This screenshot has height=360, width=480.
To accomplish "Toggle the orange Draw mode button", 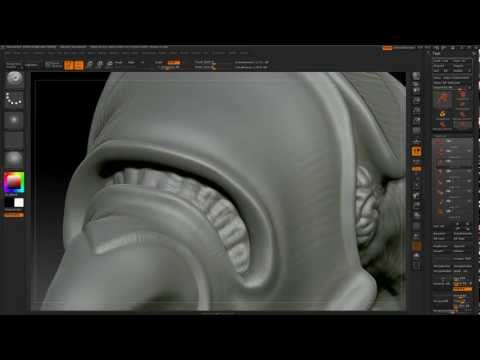I will coord(79,65).
